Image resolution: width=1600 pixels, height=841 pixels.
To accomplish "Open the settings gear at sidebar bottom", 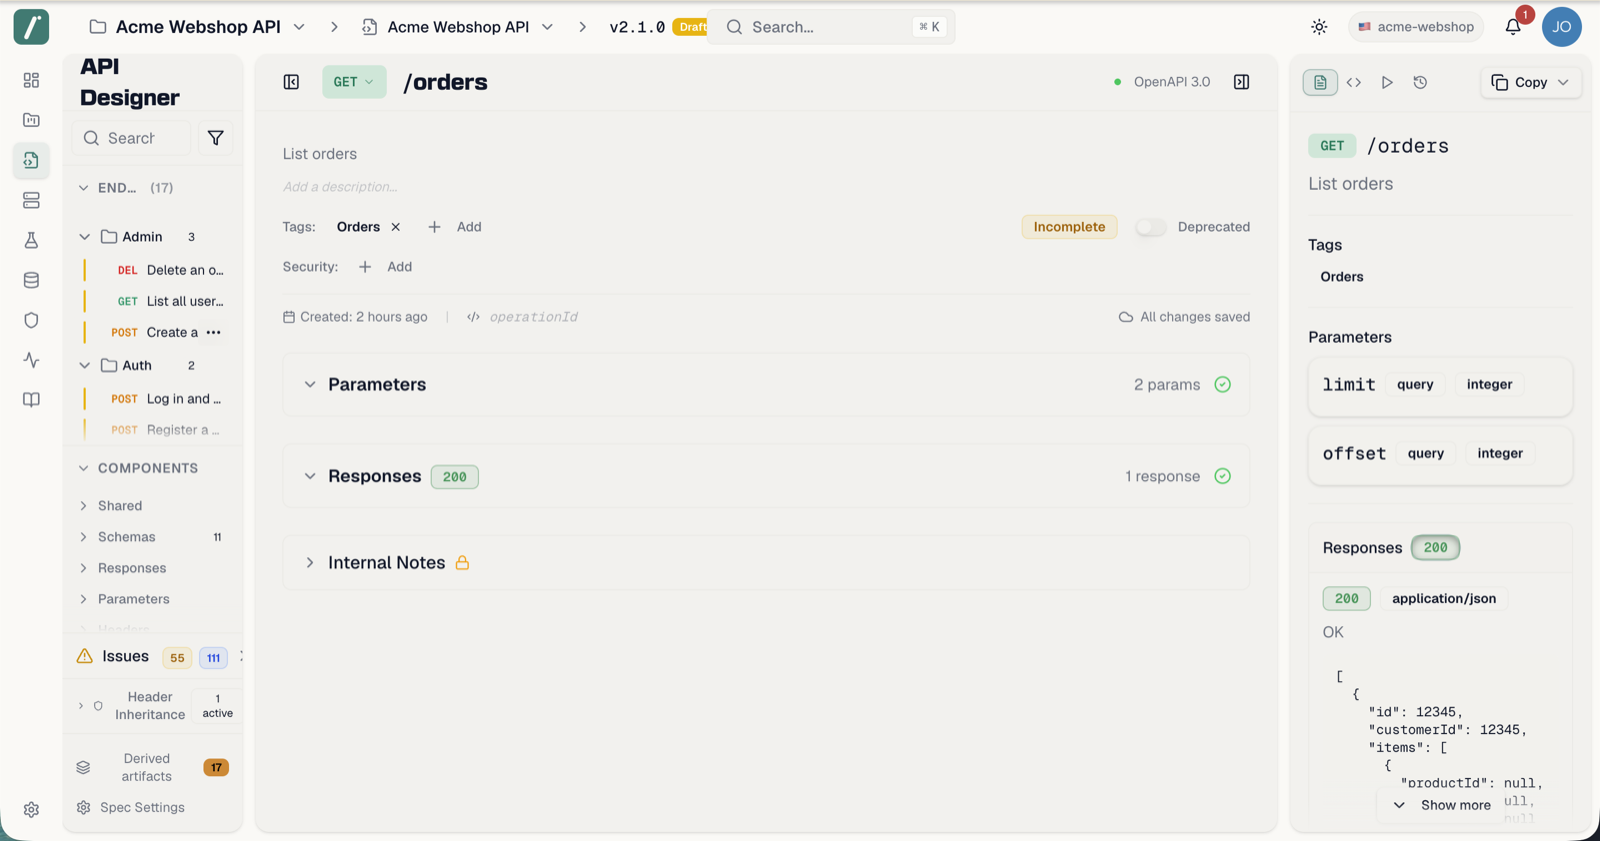I will (31, 810).
